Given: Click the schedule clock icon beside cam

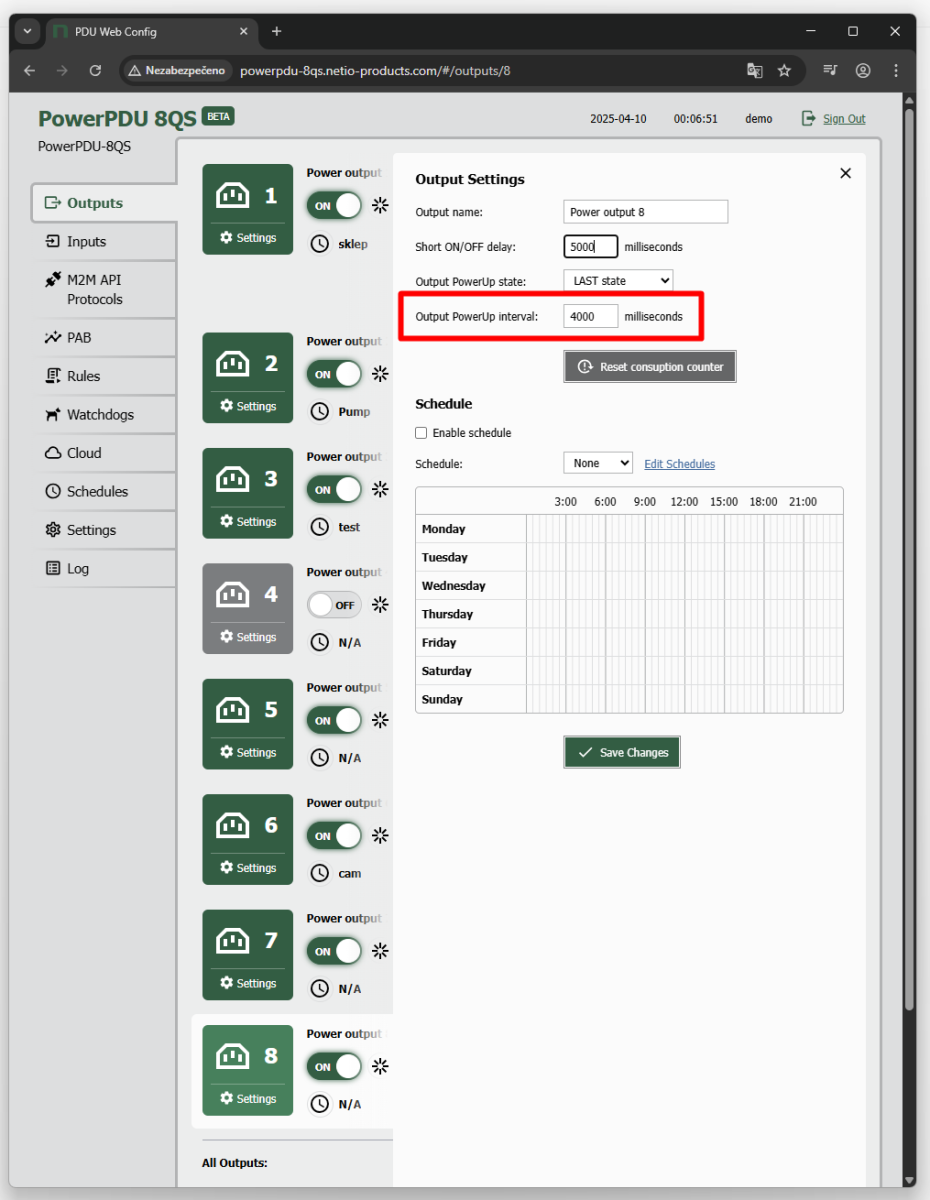Looking at the screenshot, I should pos(319,873).
